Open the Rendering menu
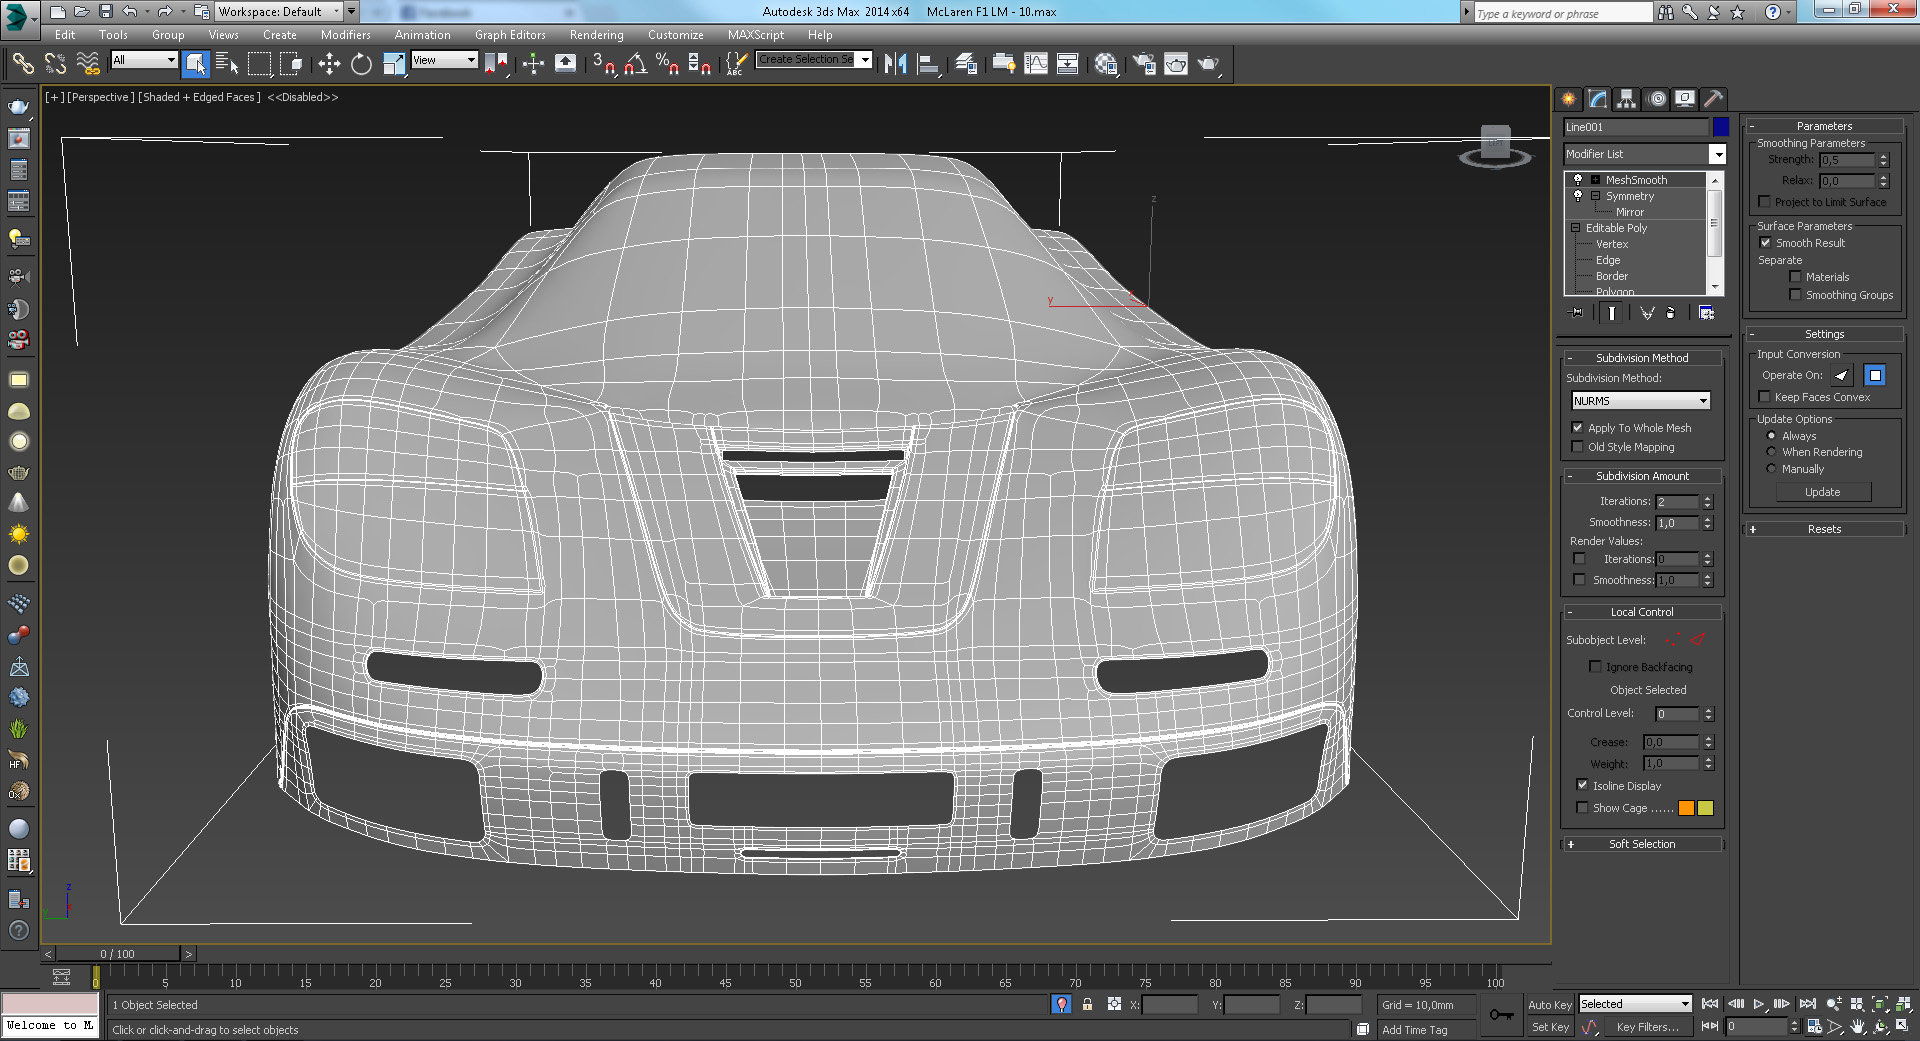Screen dimensions: 1920x1041 [x=596, y=35]
